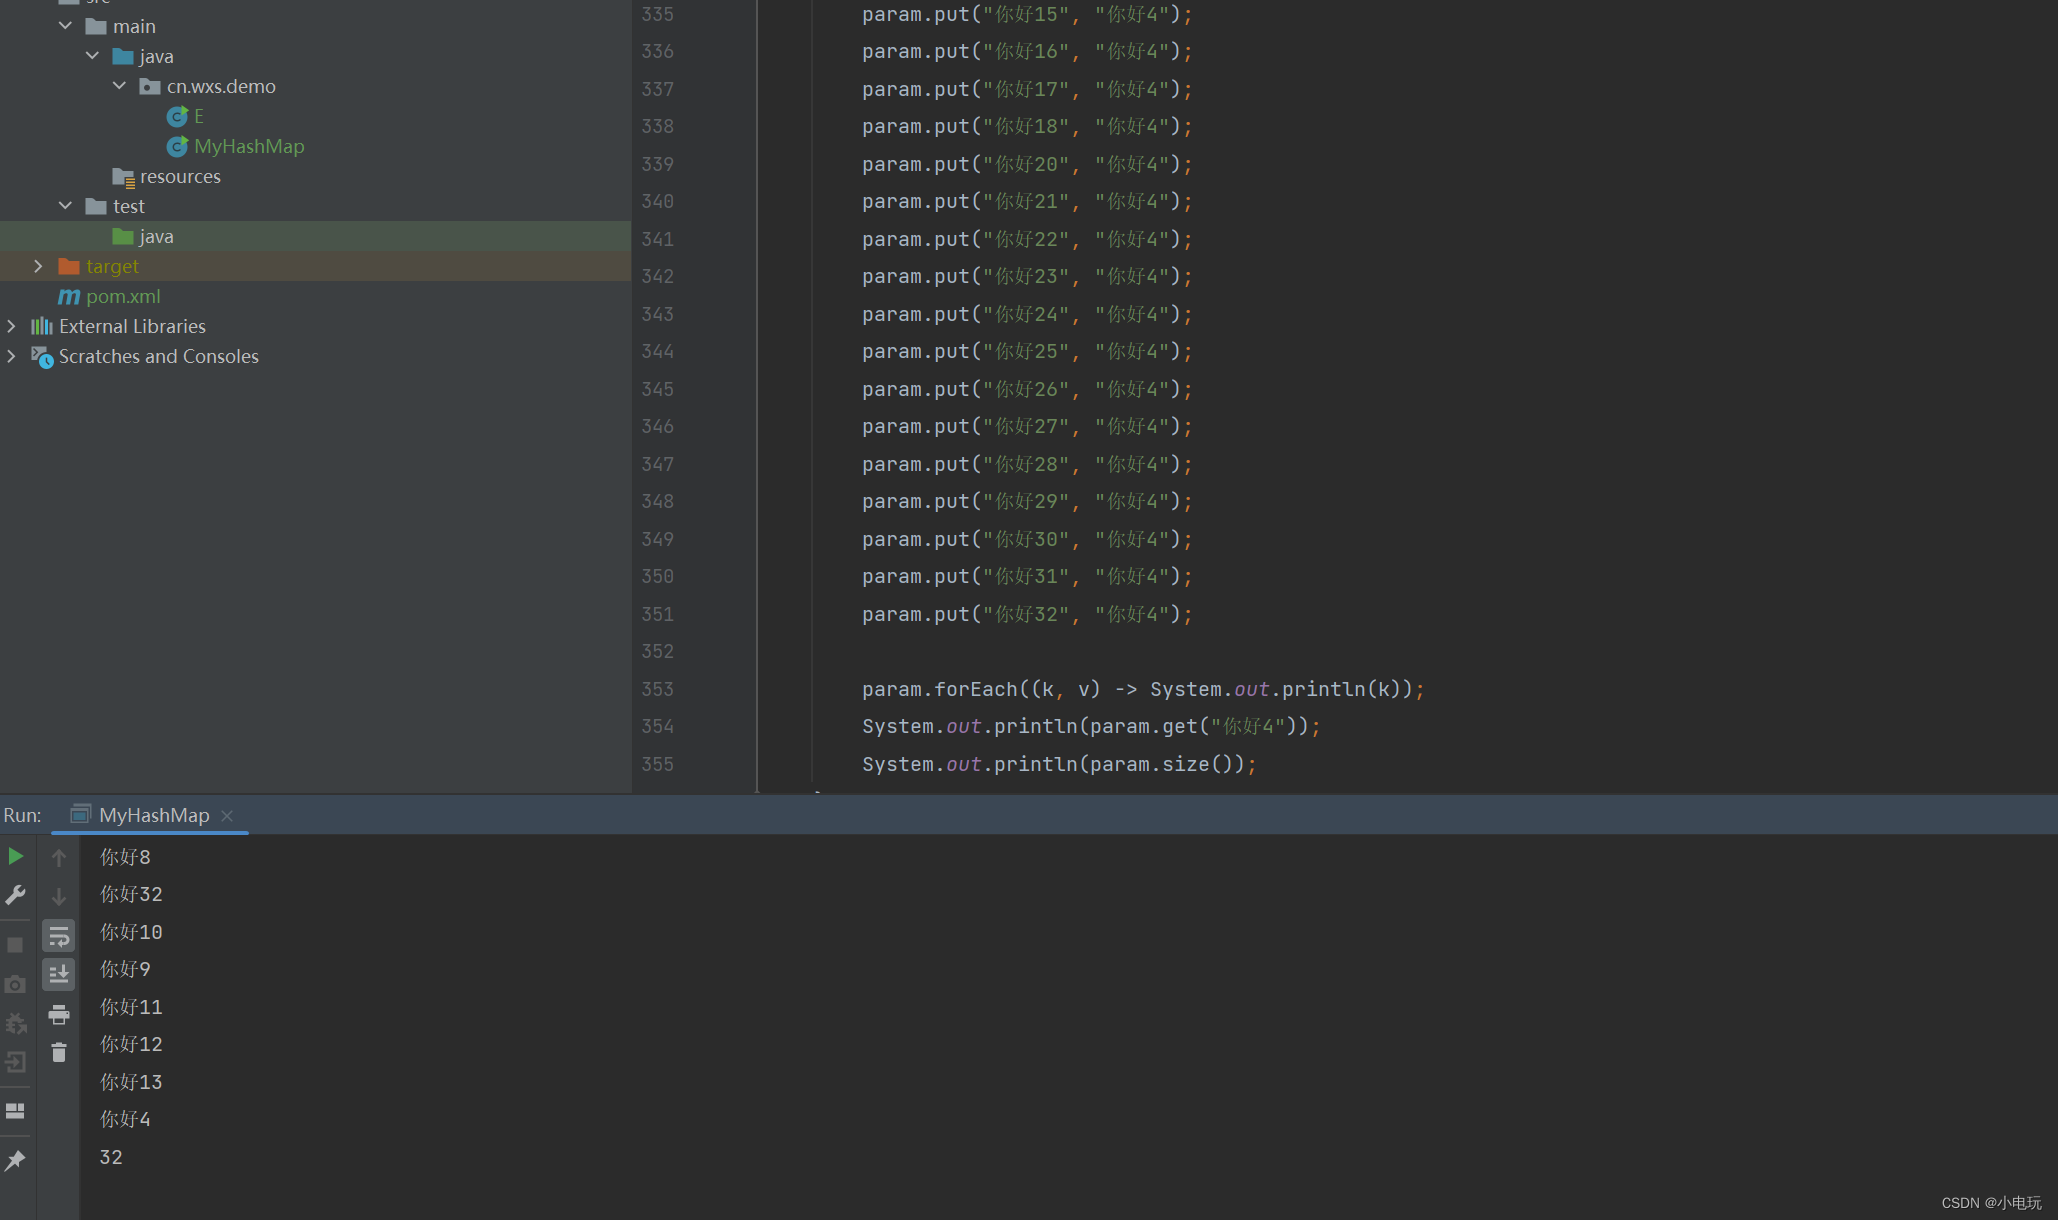Select the cn.wxs.demo package
The image size is (2058, 1220).
pyautogui.click(x=221, y=86)
